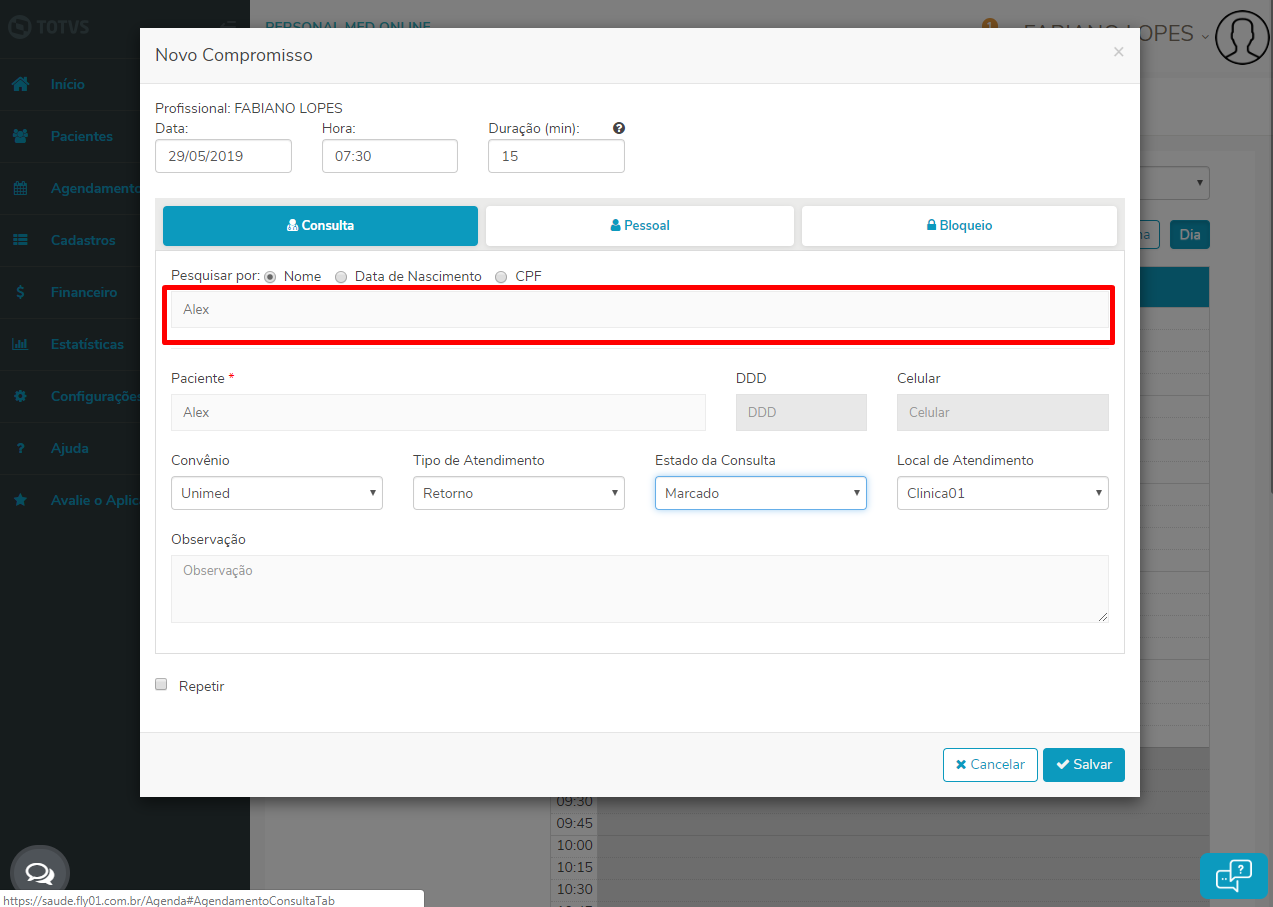Close the Novo Compromisso dialog

(1118, 52)
